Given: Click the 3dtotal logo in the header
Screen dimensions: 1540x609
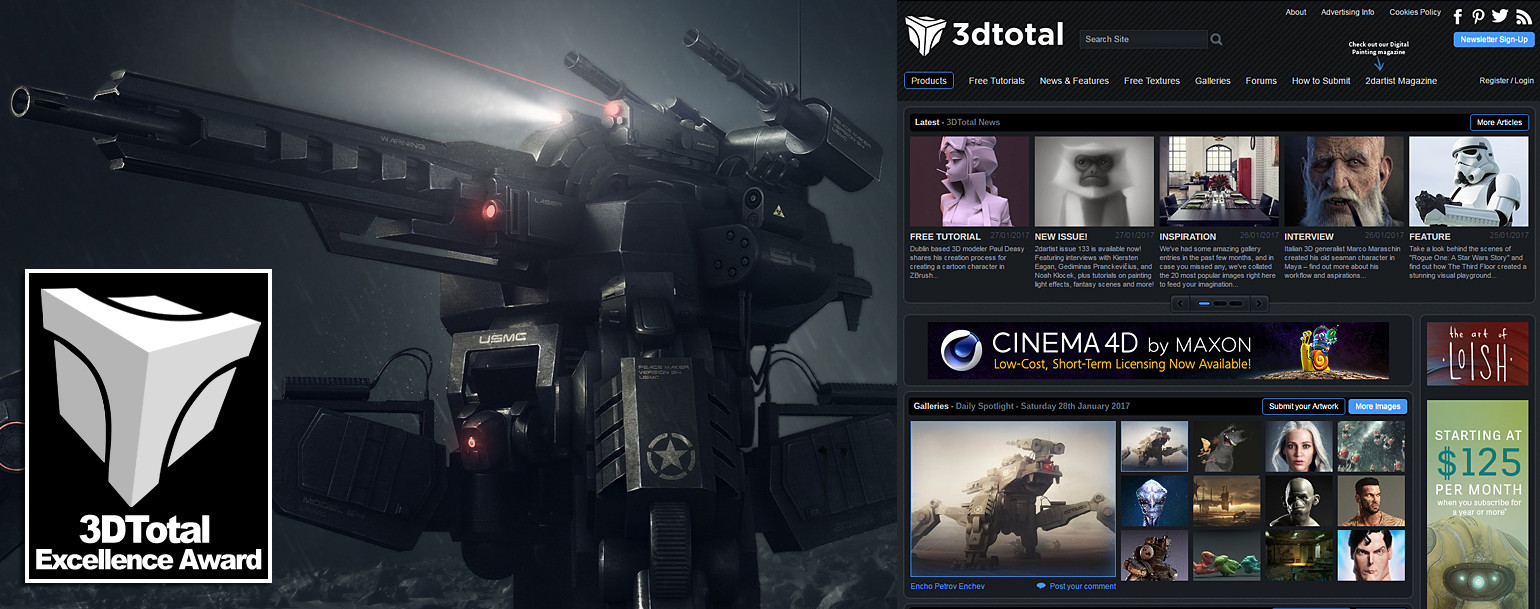Looking at the screenshot, I should 984,35.
